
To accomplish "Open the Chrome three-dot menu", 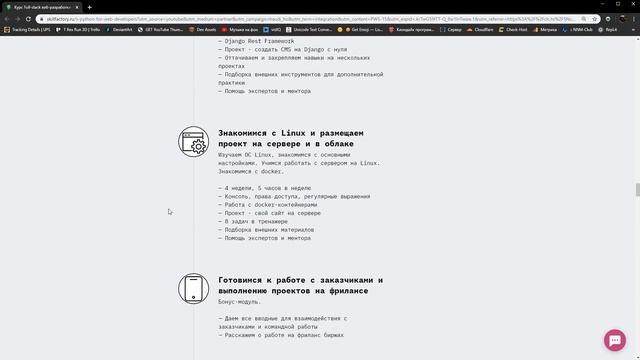I will (634, 19).
